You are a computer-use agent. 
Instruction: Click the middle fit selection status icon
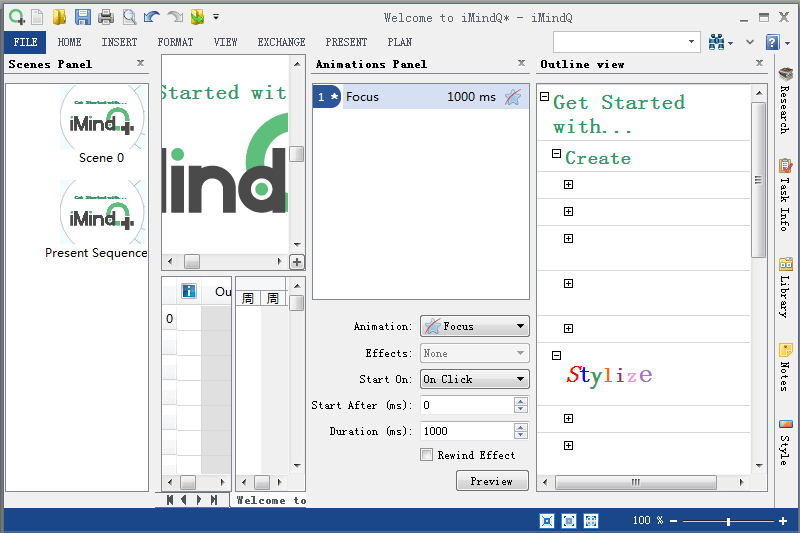[x=569, y=521]
